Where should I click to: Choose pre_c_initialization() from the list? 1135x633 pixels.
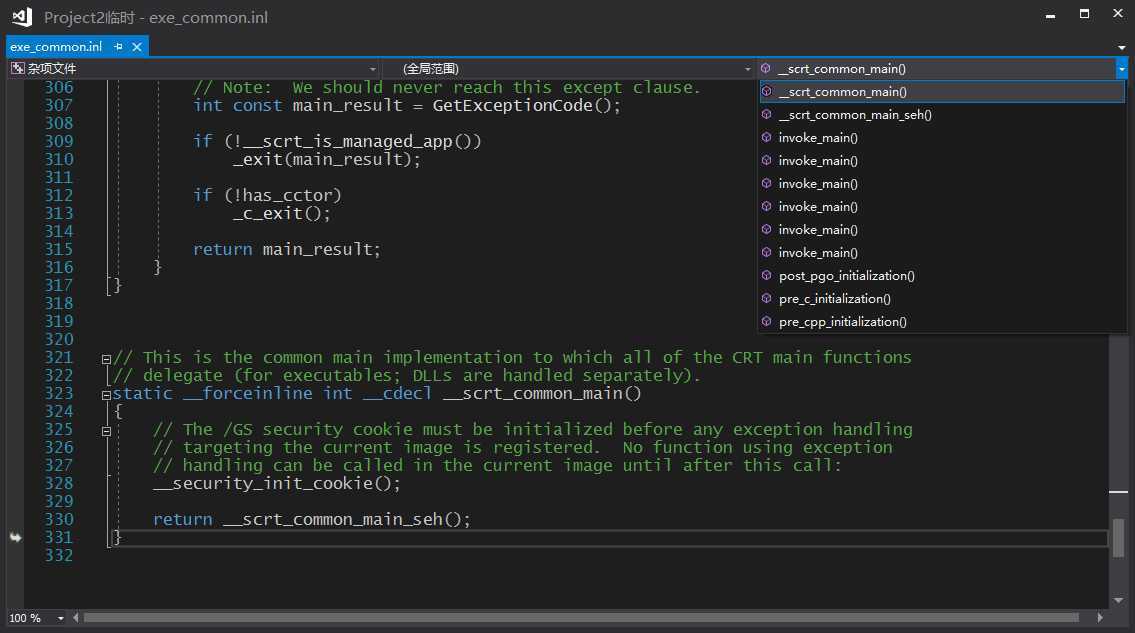[942, 298]
